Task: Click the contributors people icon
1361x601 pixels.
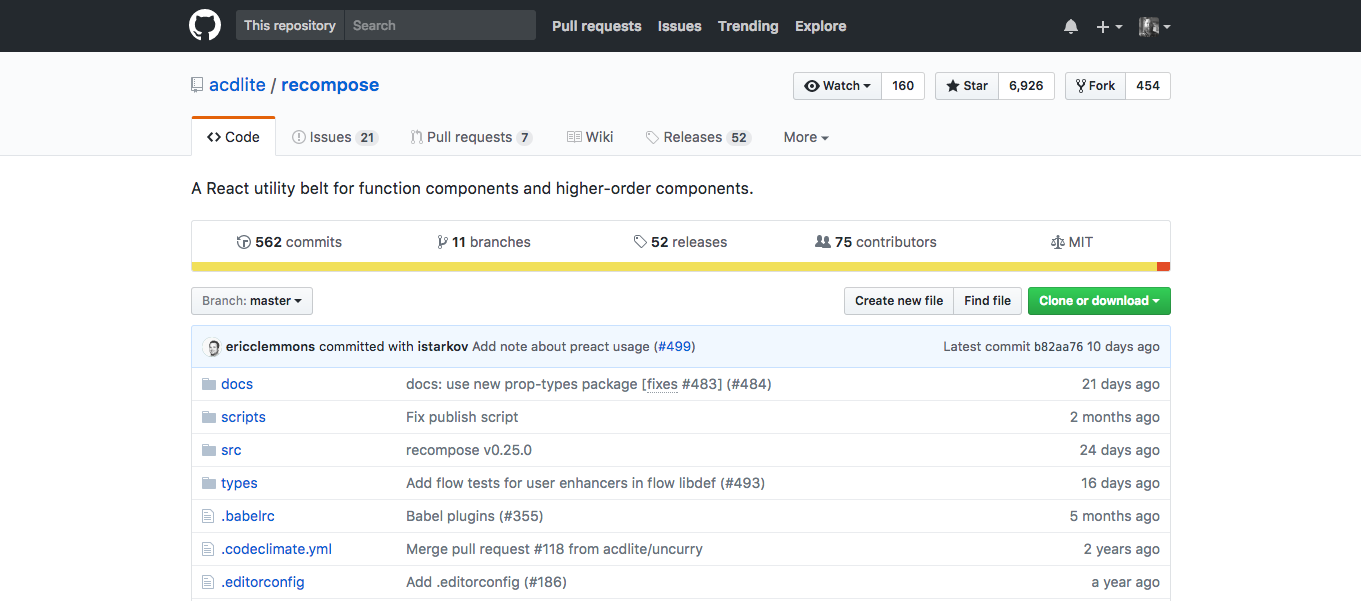Action: [x=823, y=242]
